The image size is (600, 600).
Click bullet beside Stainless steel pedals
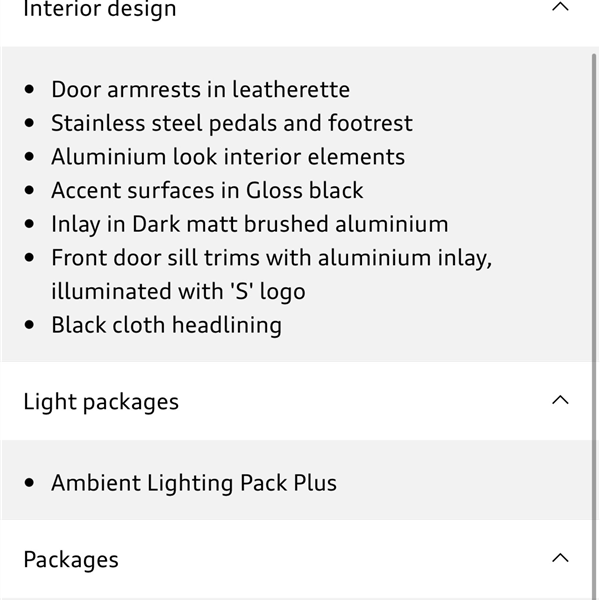coord(29,123)
